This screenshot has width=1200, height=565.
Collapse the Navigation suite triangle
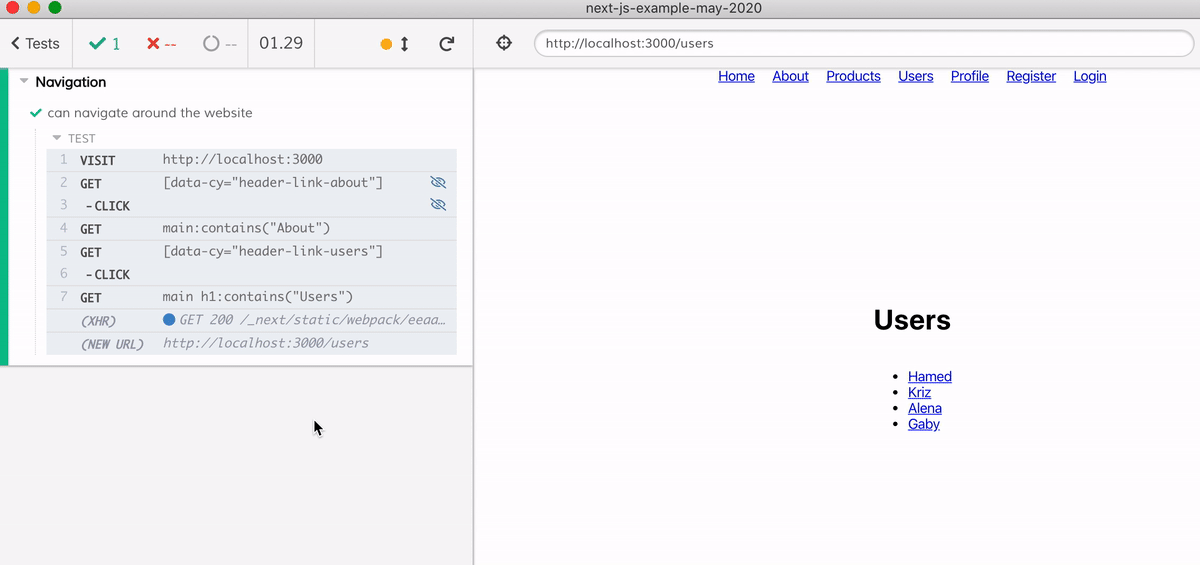pos(24,82)
